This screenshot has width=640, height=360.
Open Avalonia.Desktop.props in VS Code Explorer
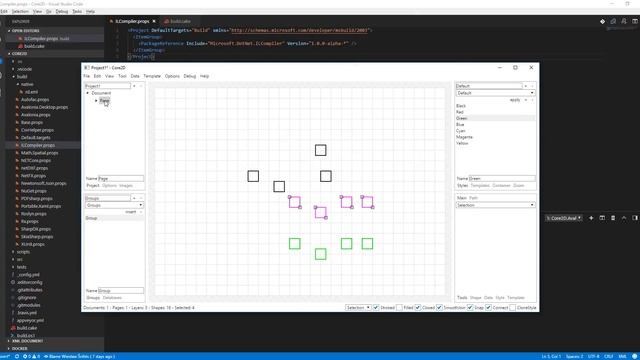(44, 107)
